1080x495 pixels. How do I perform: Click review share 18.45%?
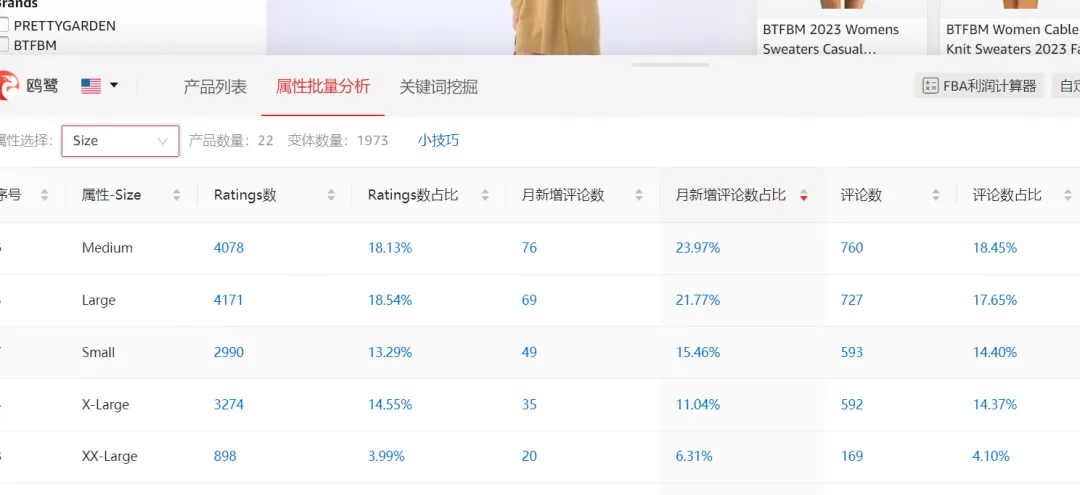pyautogui.click(x=995, y=248)
